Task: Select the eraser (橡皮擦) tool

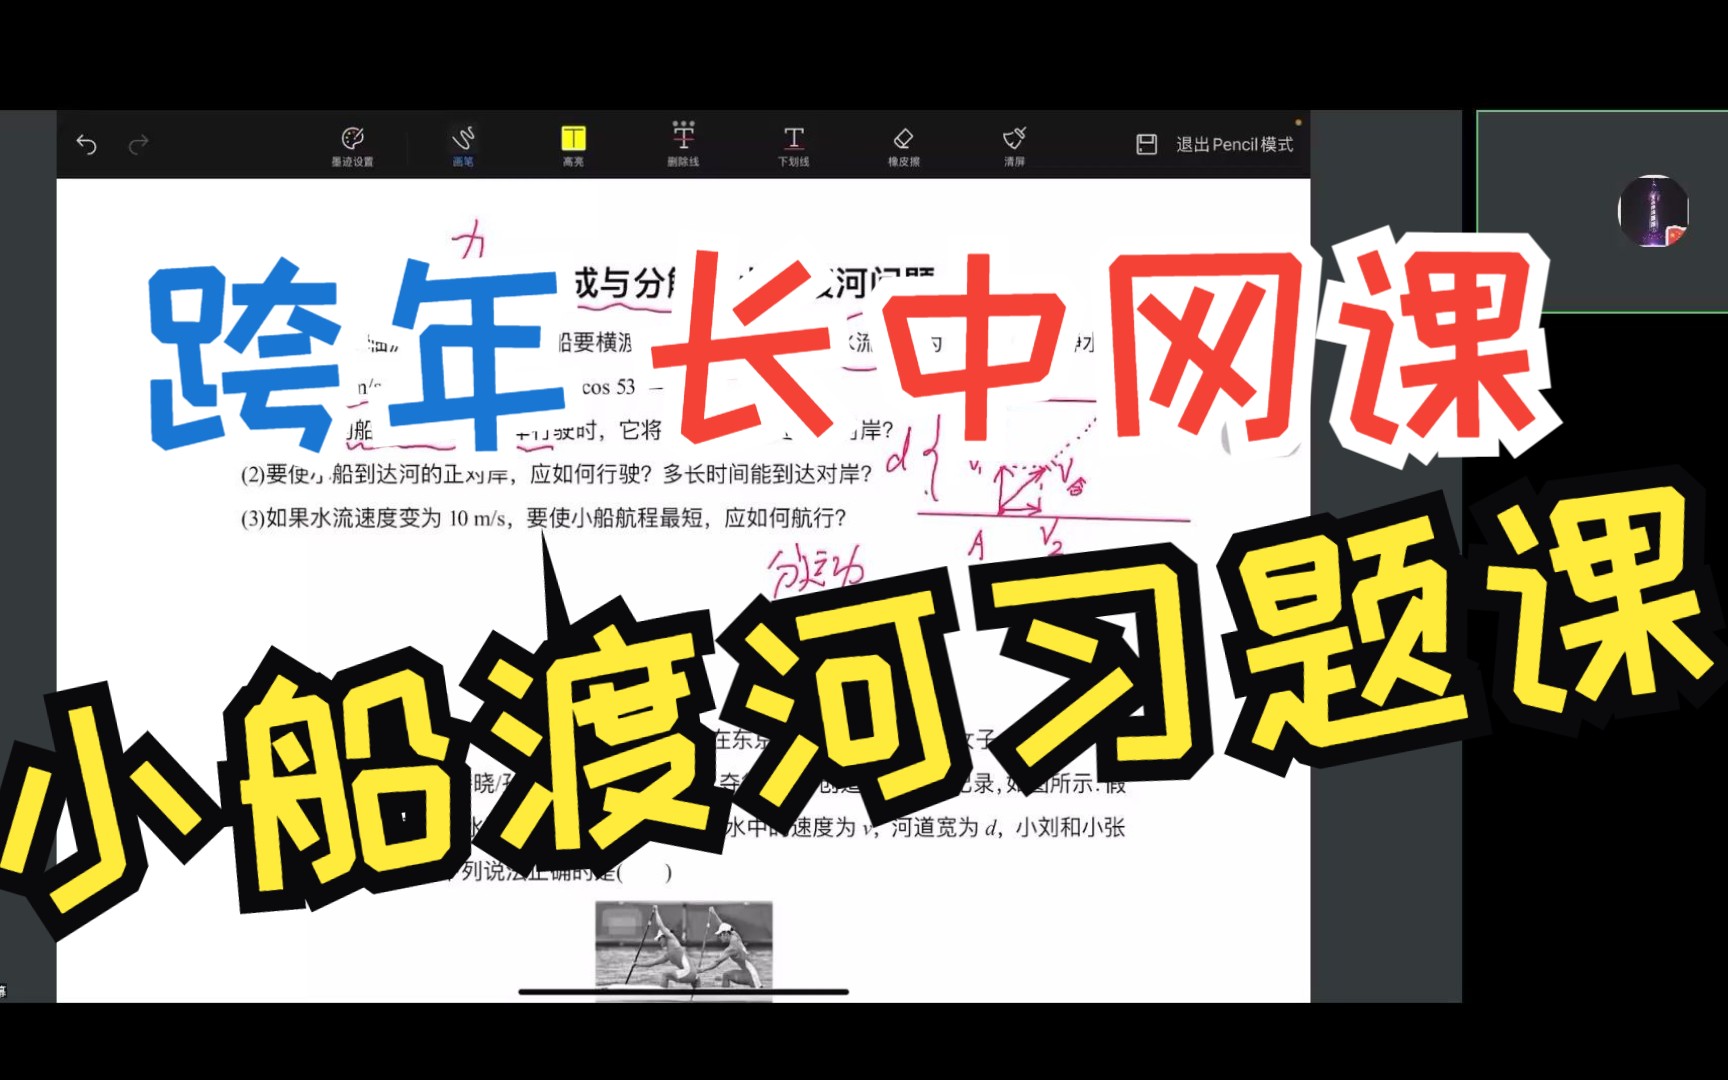Action: (x=904, y=146)
